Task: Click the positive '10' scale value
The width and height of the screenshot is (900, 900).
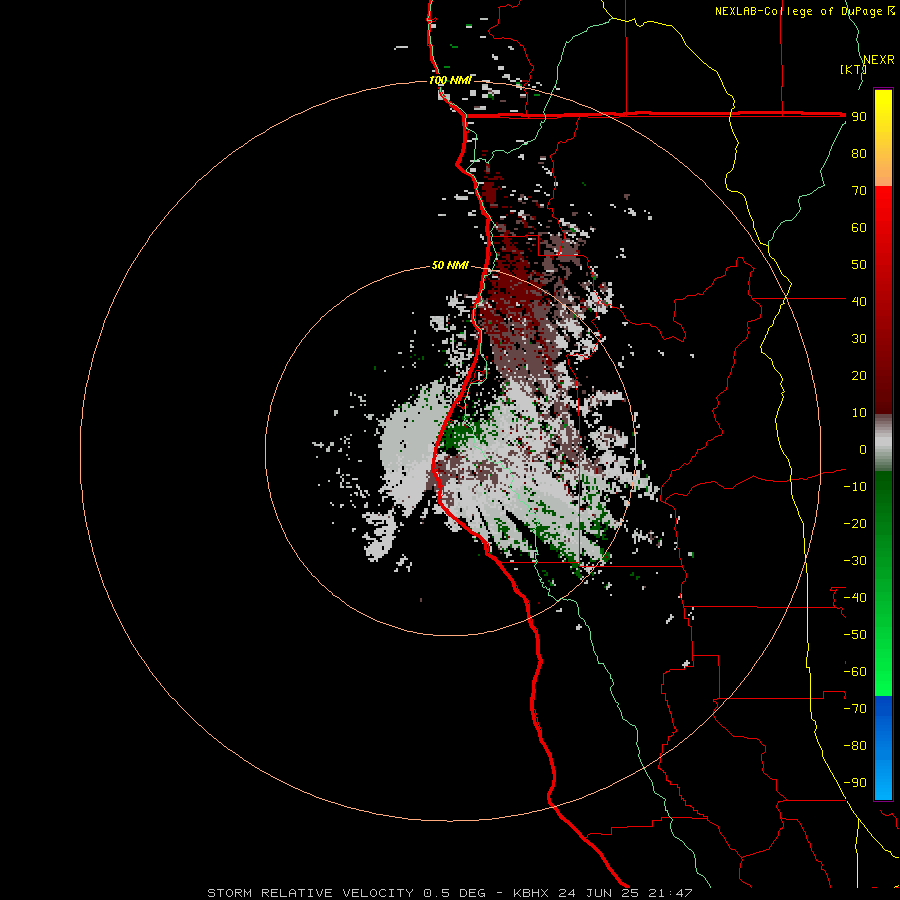Action: pos(859,413)
